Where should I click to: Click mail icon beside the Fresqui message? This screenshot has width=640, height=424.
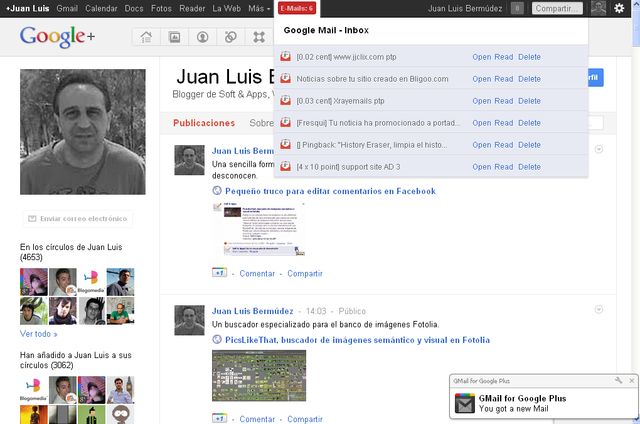(x=286, y=122)
